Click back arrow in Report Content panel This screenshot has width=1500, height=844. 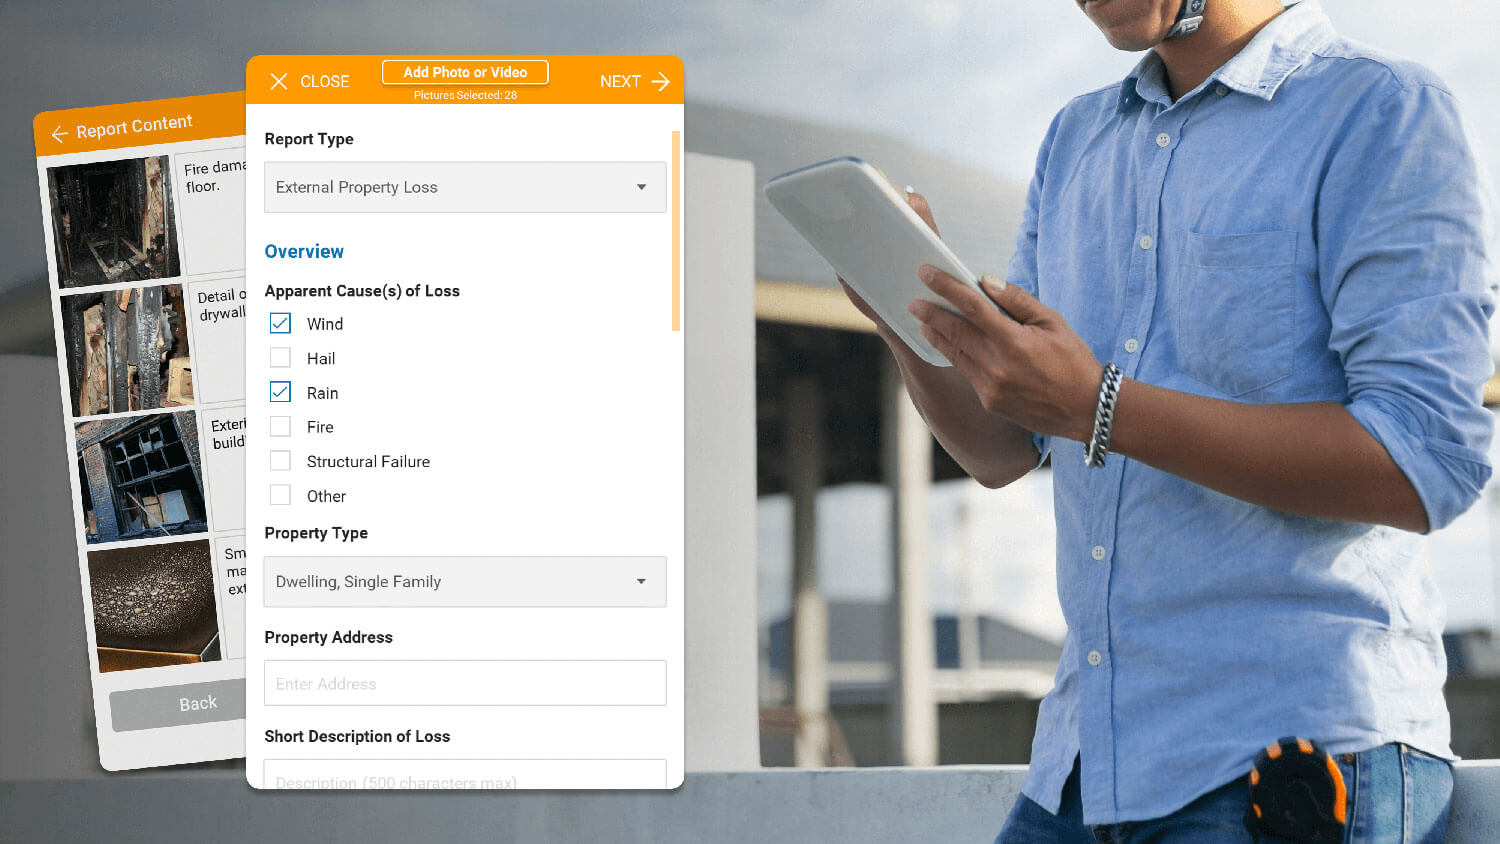pos(60,134)
